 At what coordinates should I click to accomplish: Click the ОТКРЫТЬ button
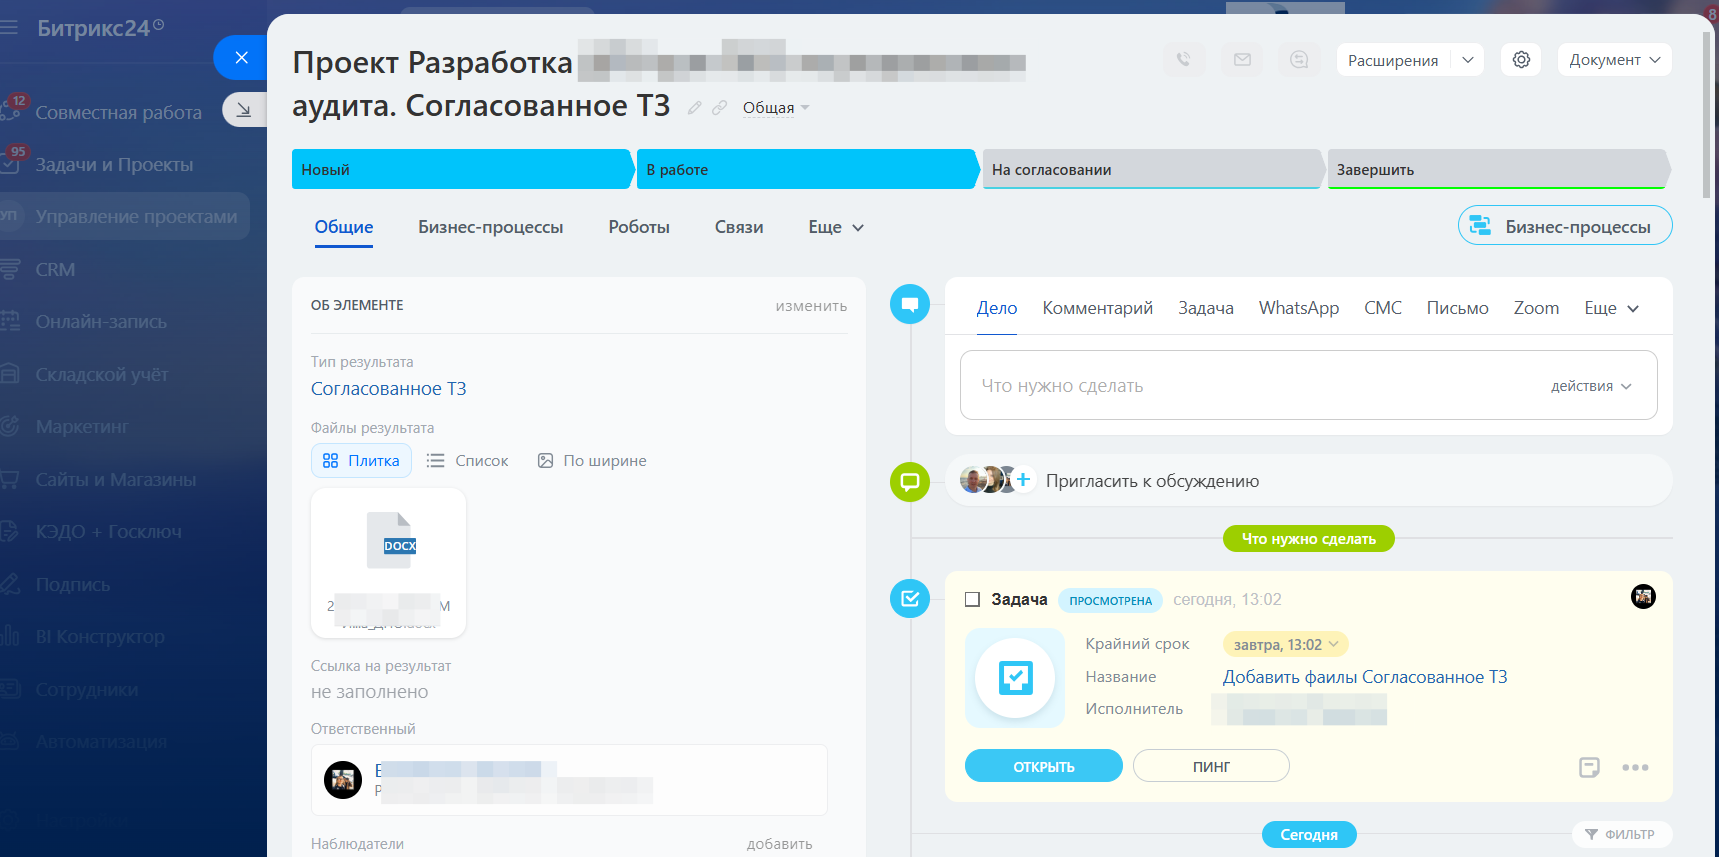coord(1043,766)
